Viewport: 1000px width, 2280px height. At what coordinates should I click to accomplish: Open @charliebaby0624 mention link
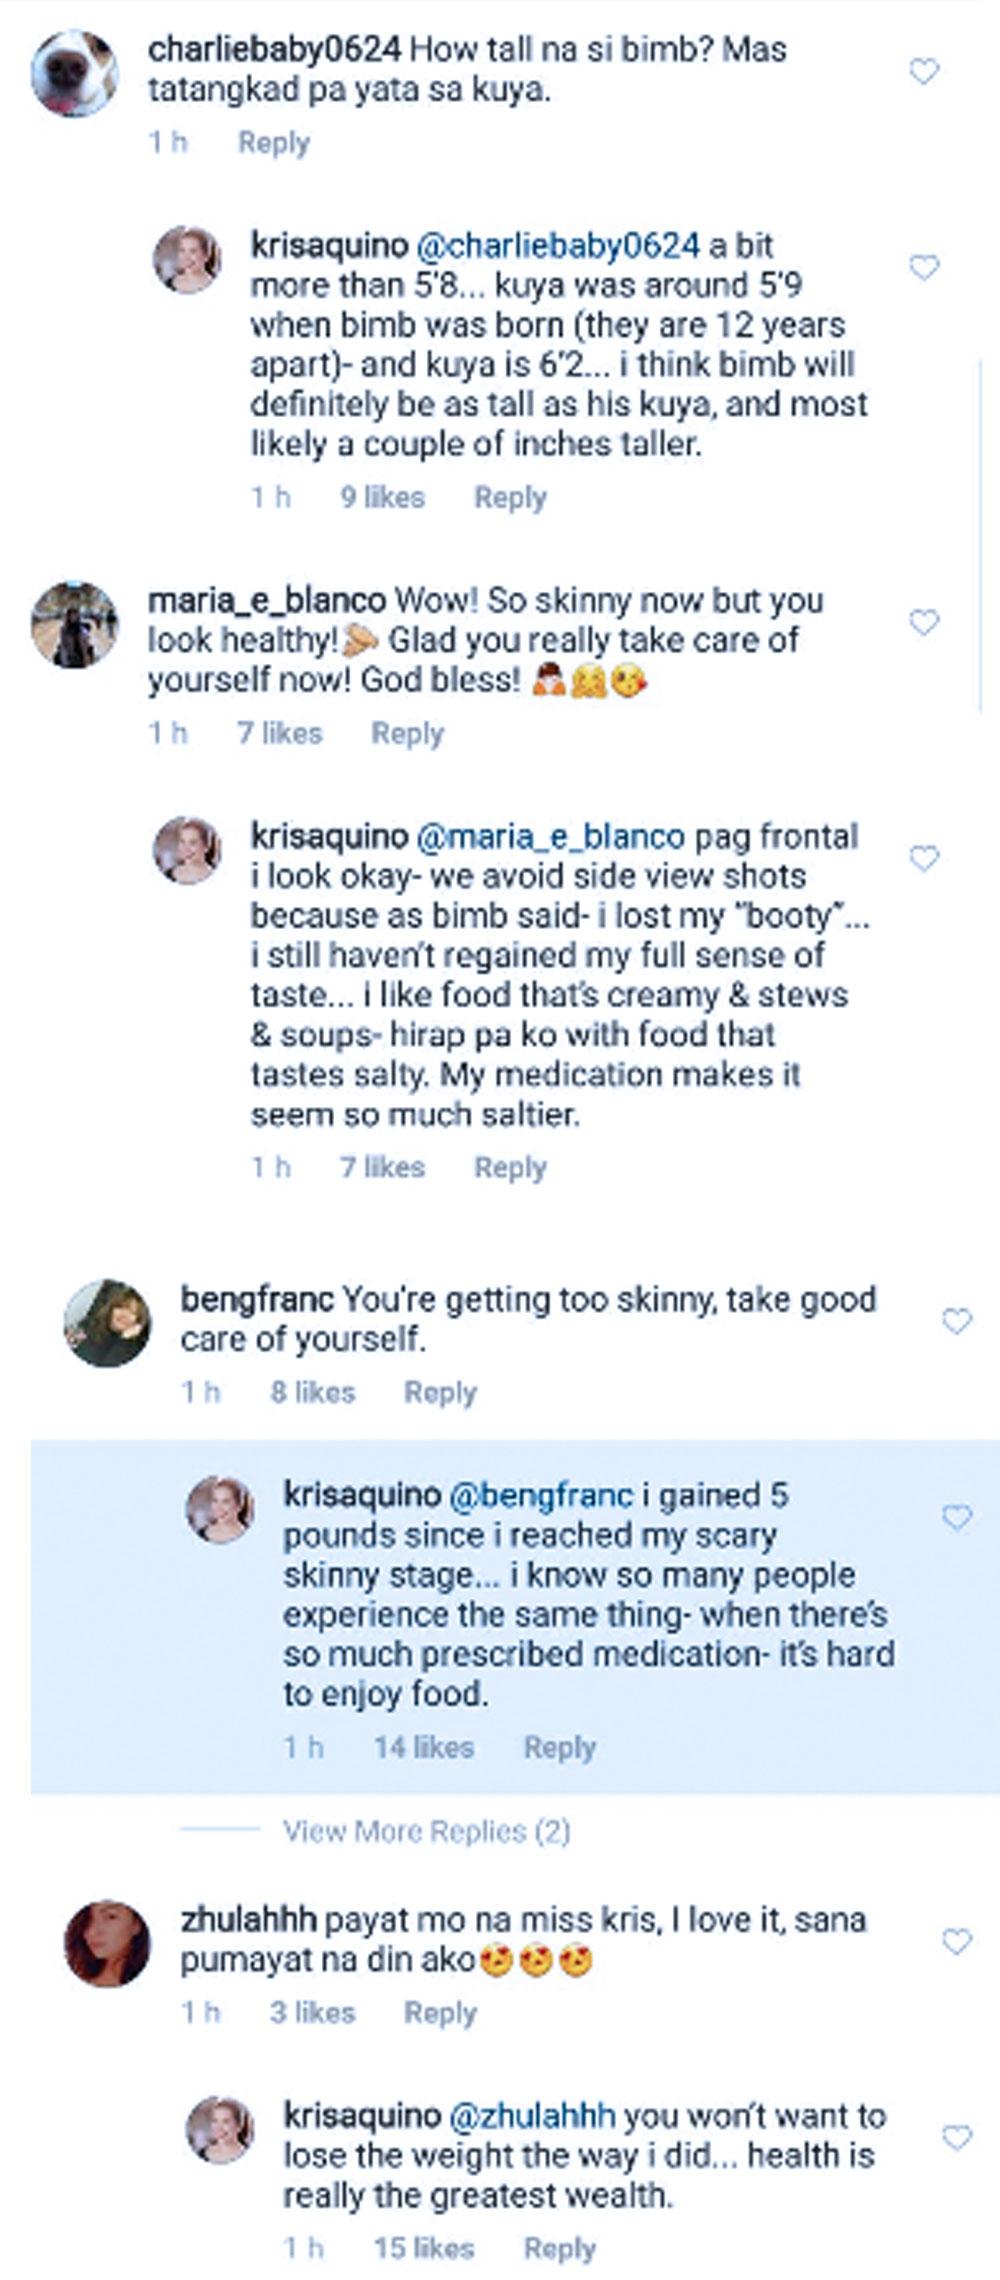[558, 245]
